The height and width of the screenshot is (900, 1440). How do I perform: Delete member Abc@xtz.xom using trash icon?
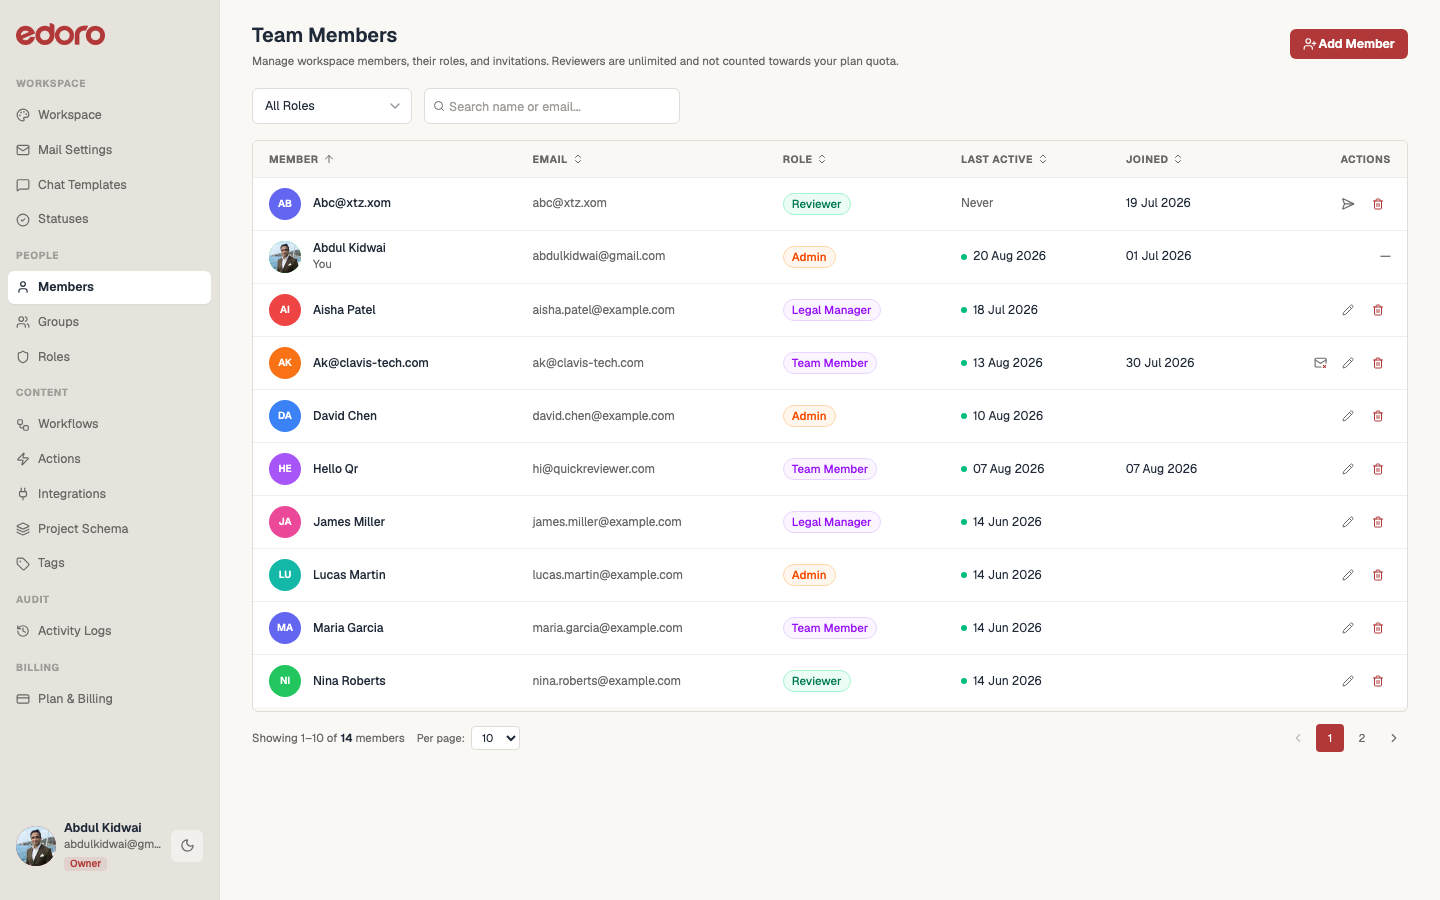coord(1378,204)
